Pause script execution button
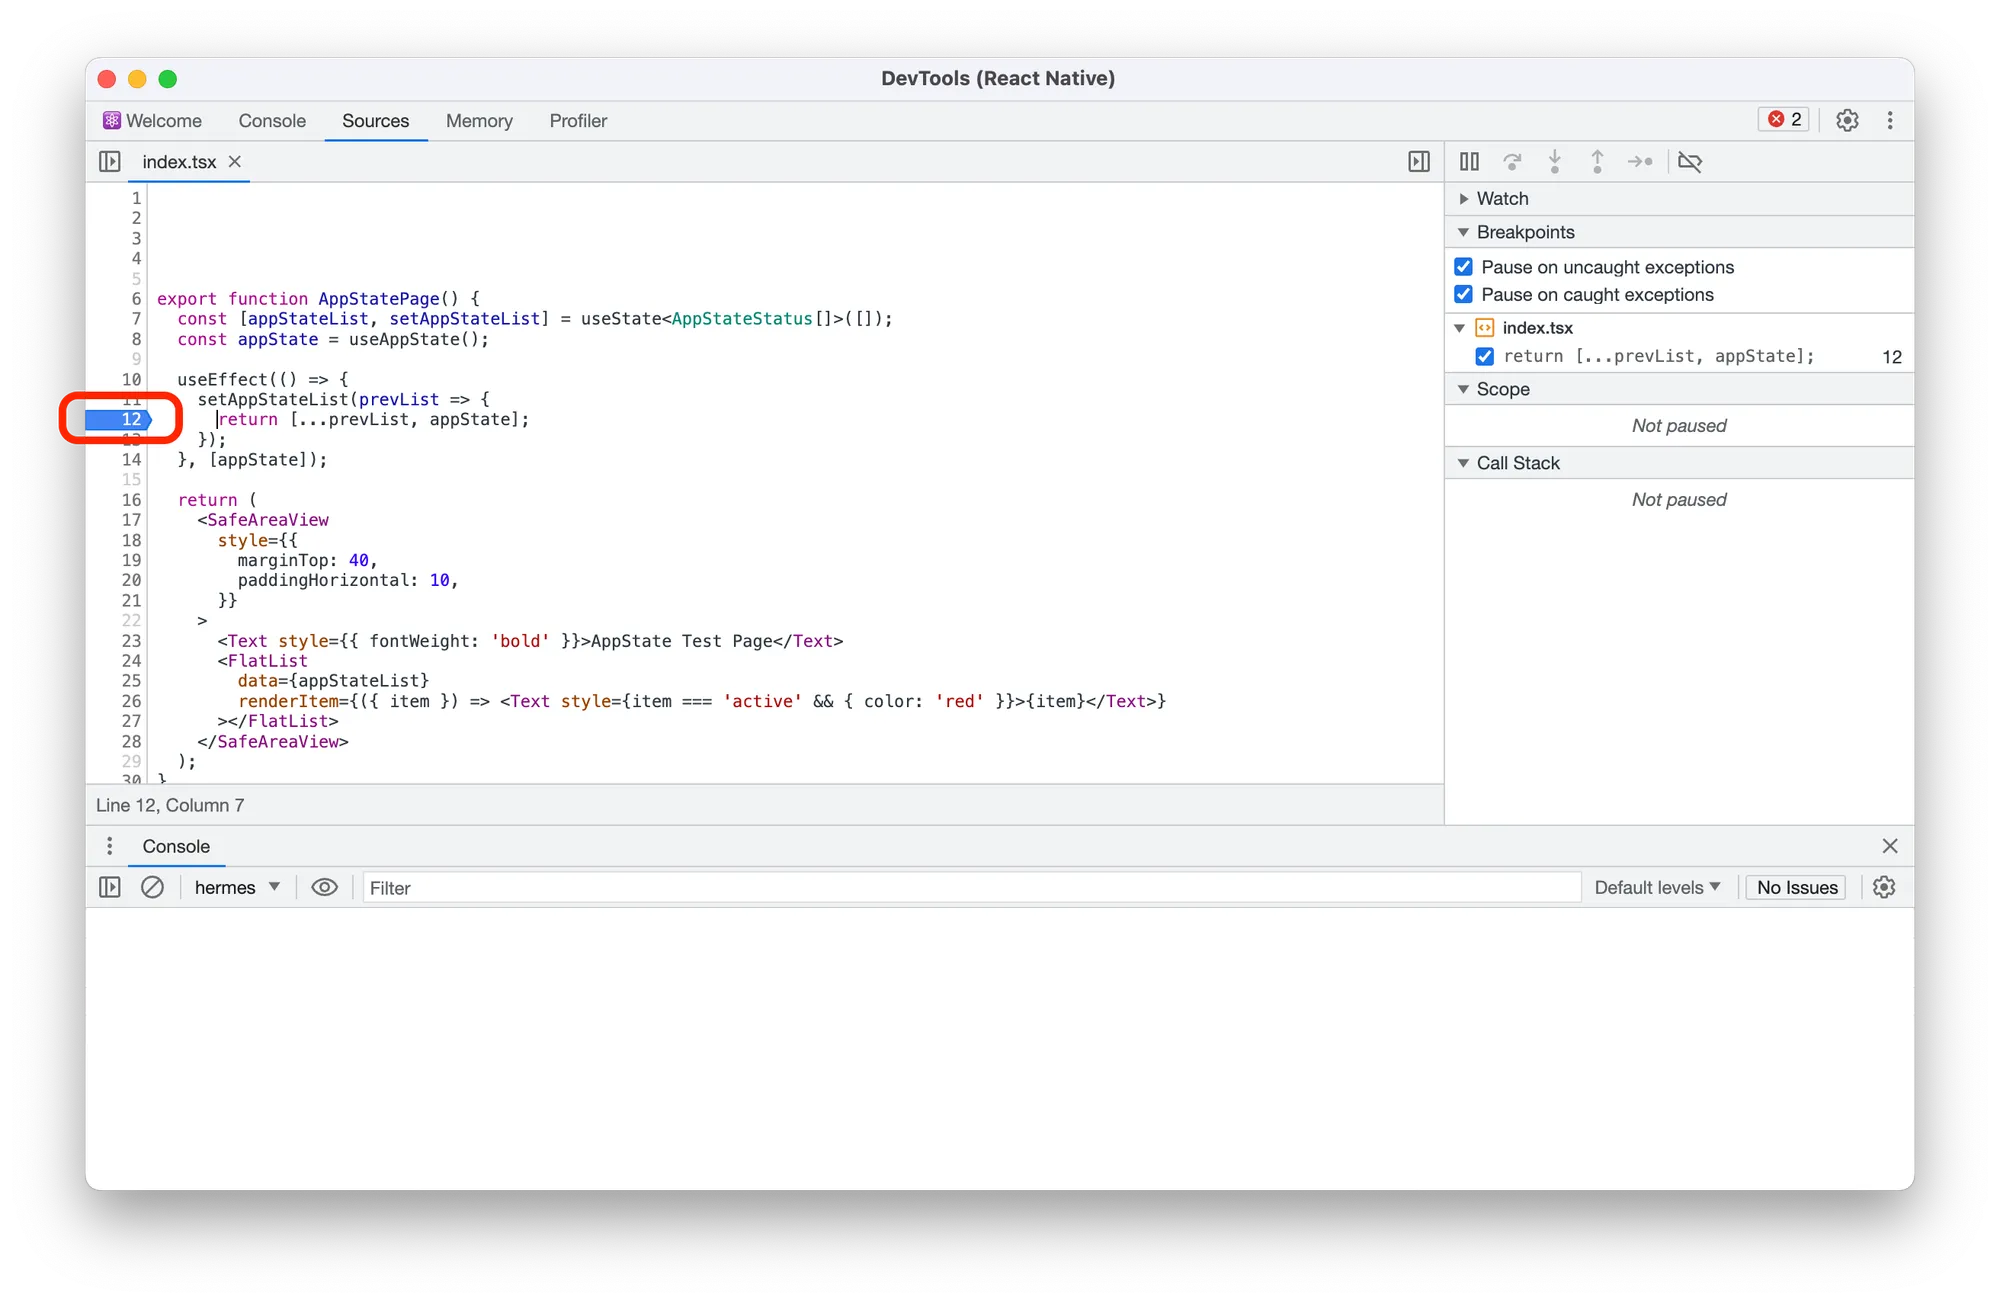The width and height of the screenshot is (2000, 1303). point(1469,161)
